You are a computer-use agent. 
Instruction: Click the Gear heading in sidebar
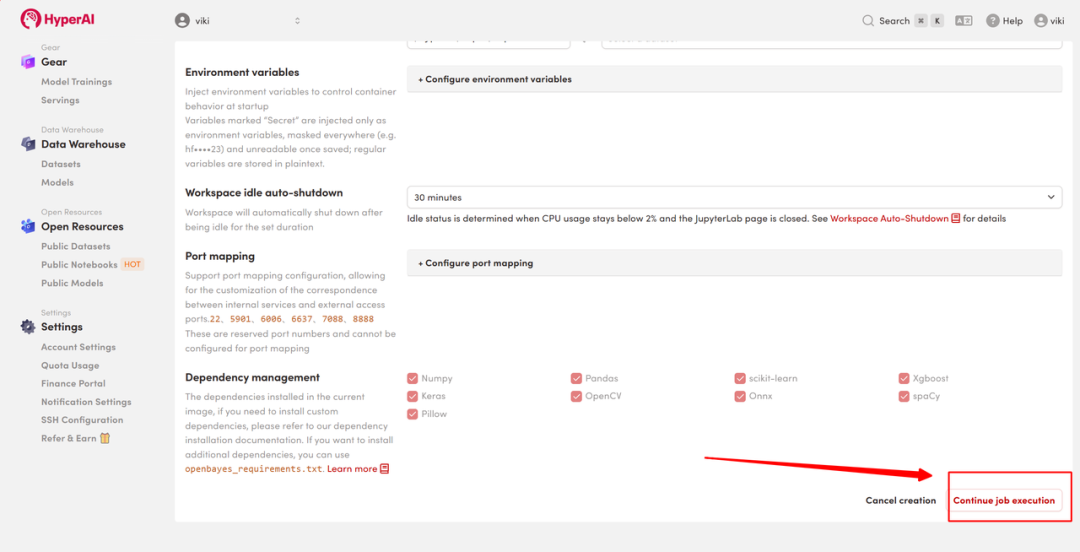point(54,62)
